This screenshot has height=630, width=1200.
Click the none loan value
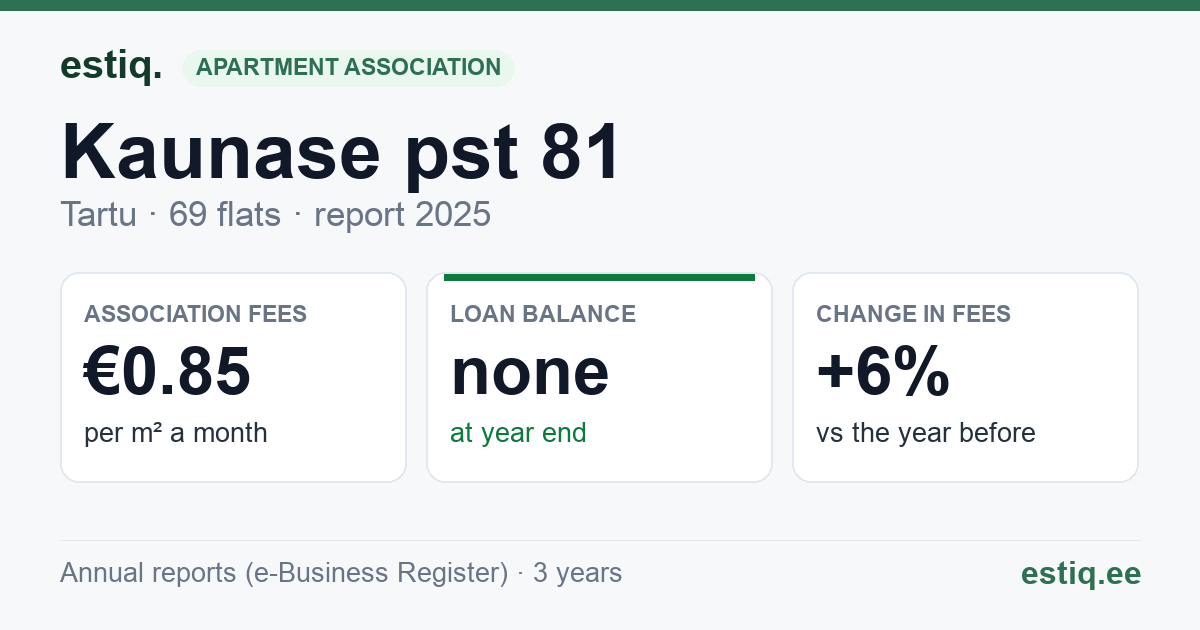[x=530, y=371]
